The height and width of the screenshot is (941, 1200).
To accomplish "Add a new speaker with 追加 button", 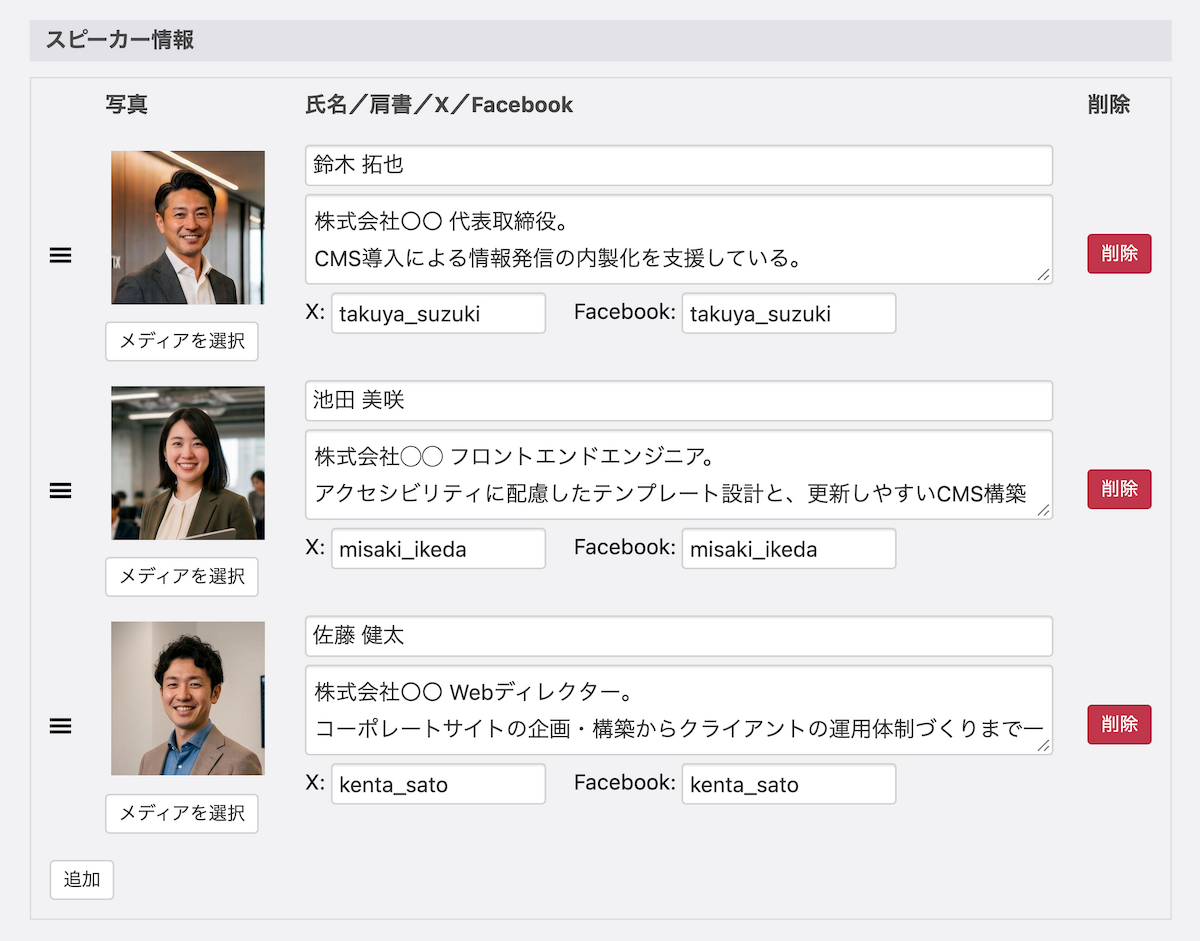I will click(x=82, y=880).
